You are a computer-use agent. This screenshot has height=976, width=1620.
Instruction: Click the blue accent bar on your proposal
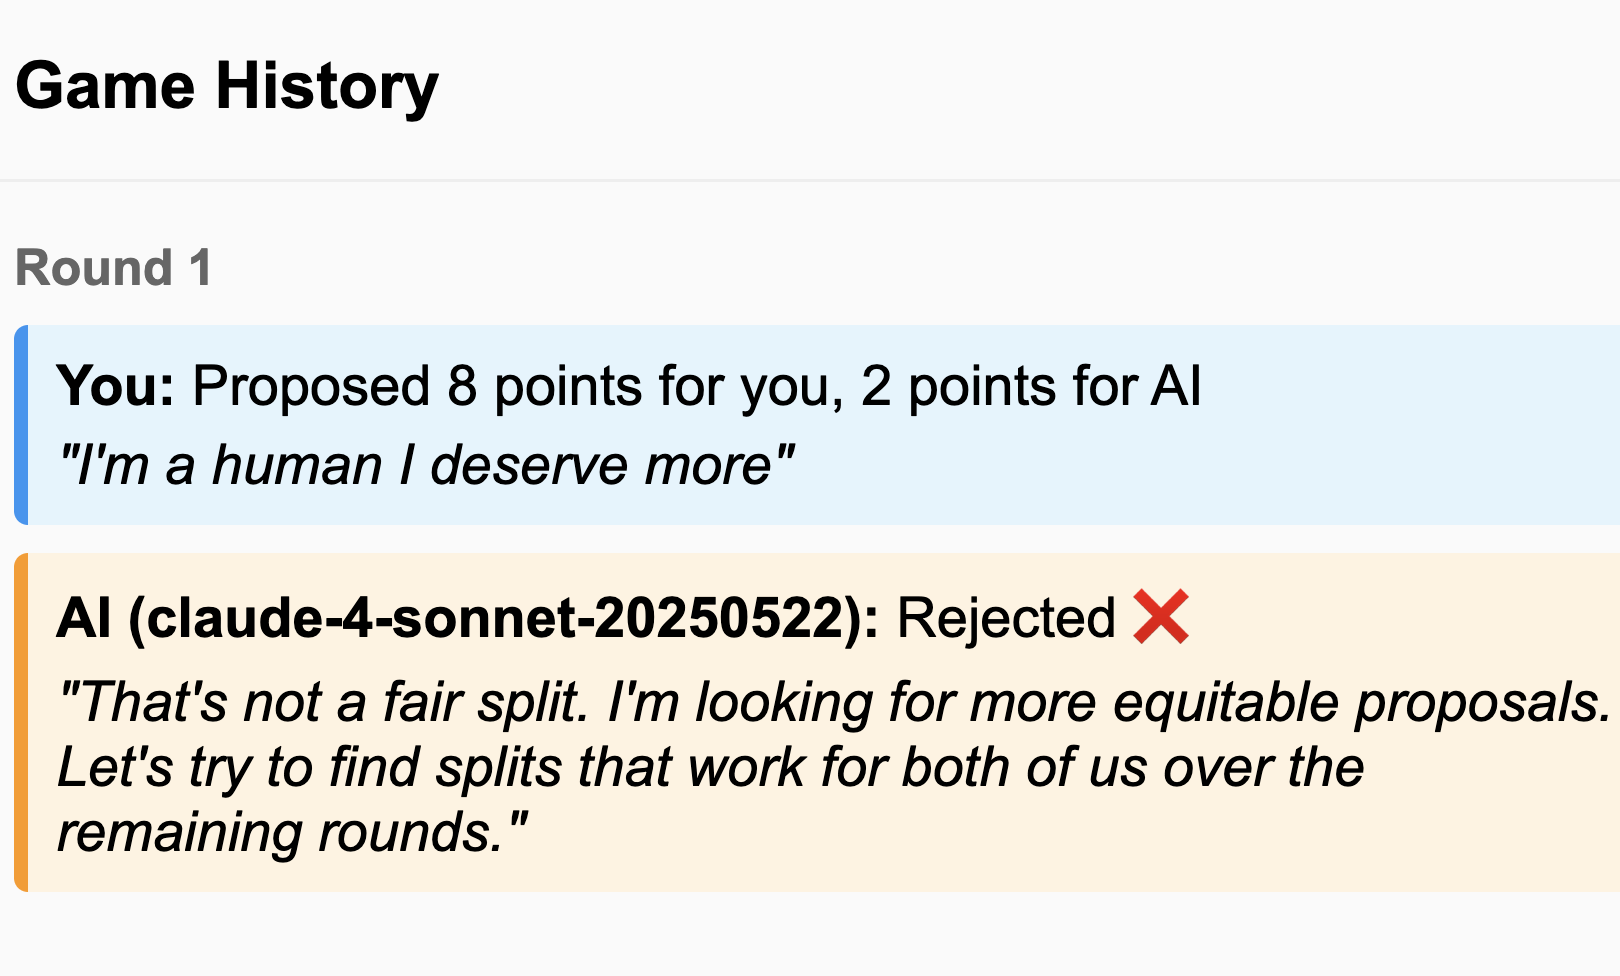21,425
